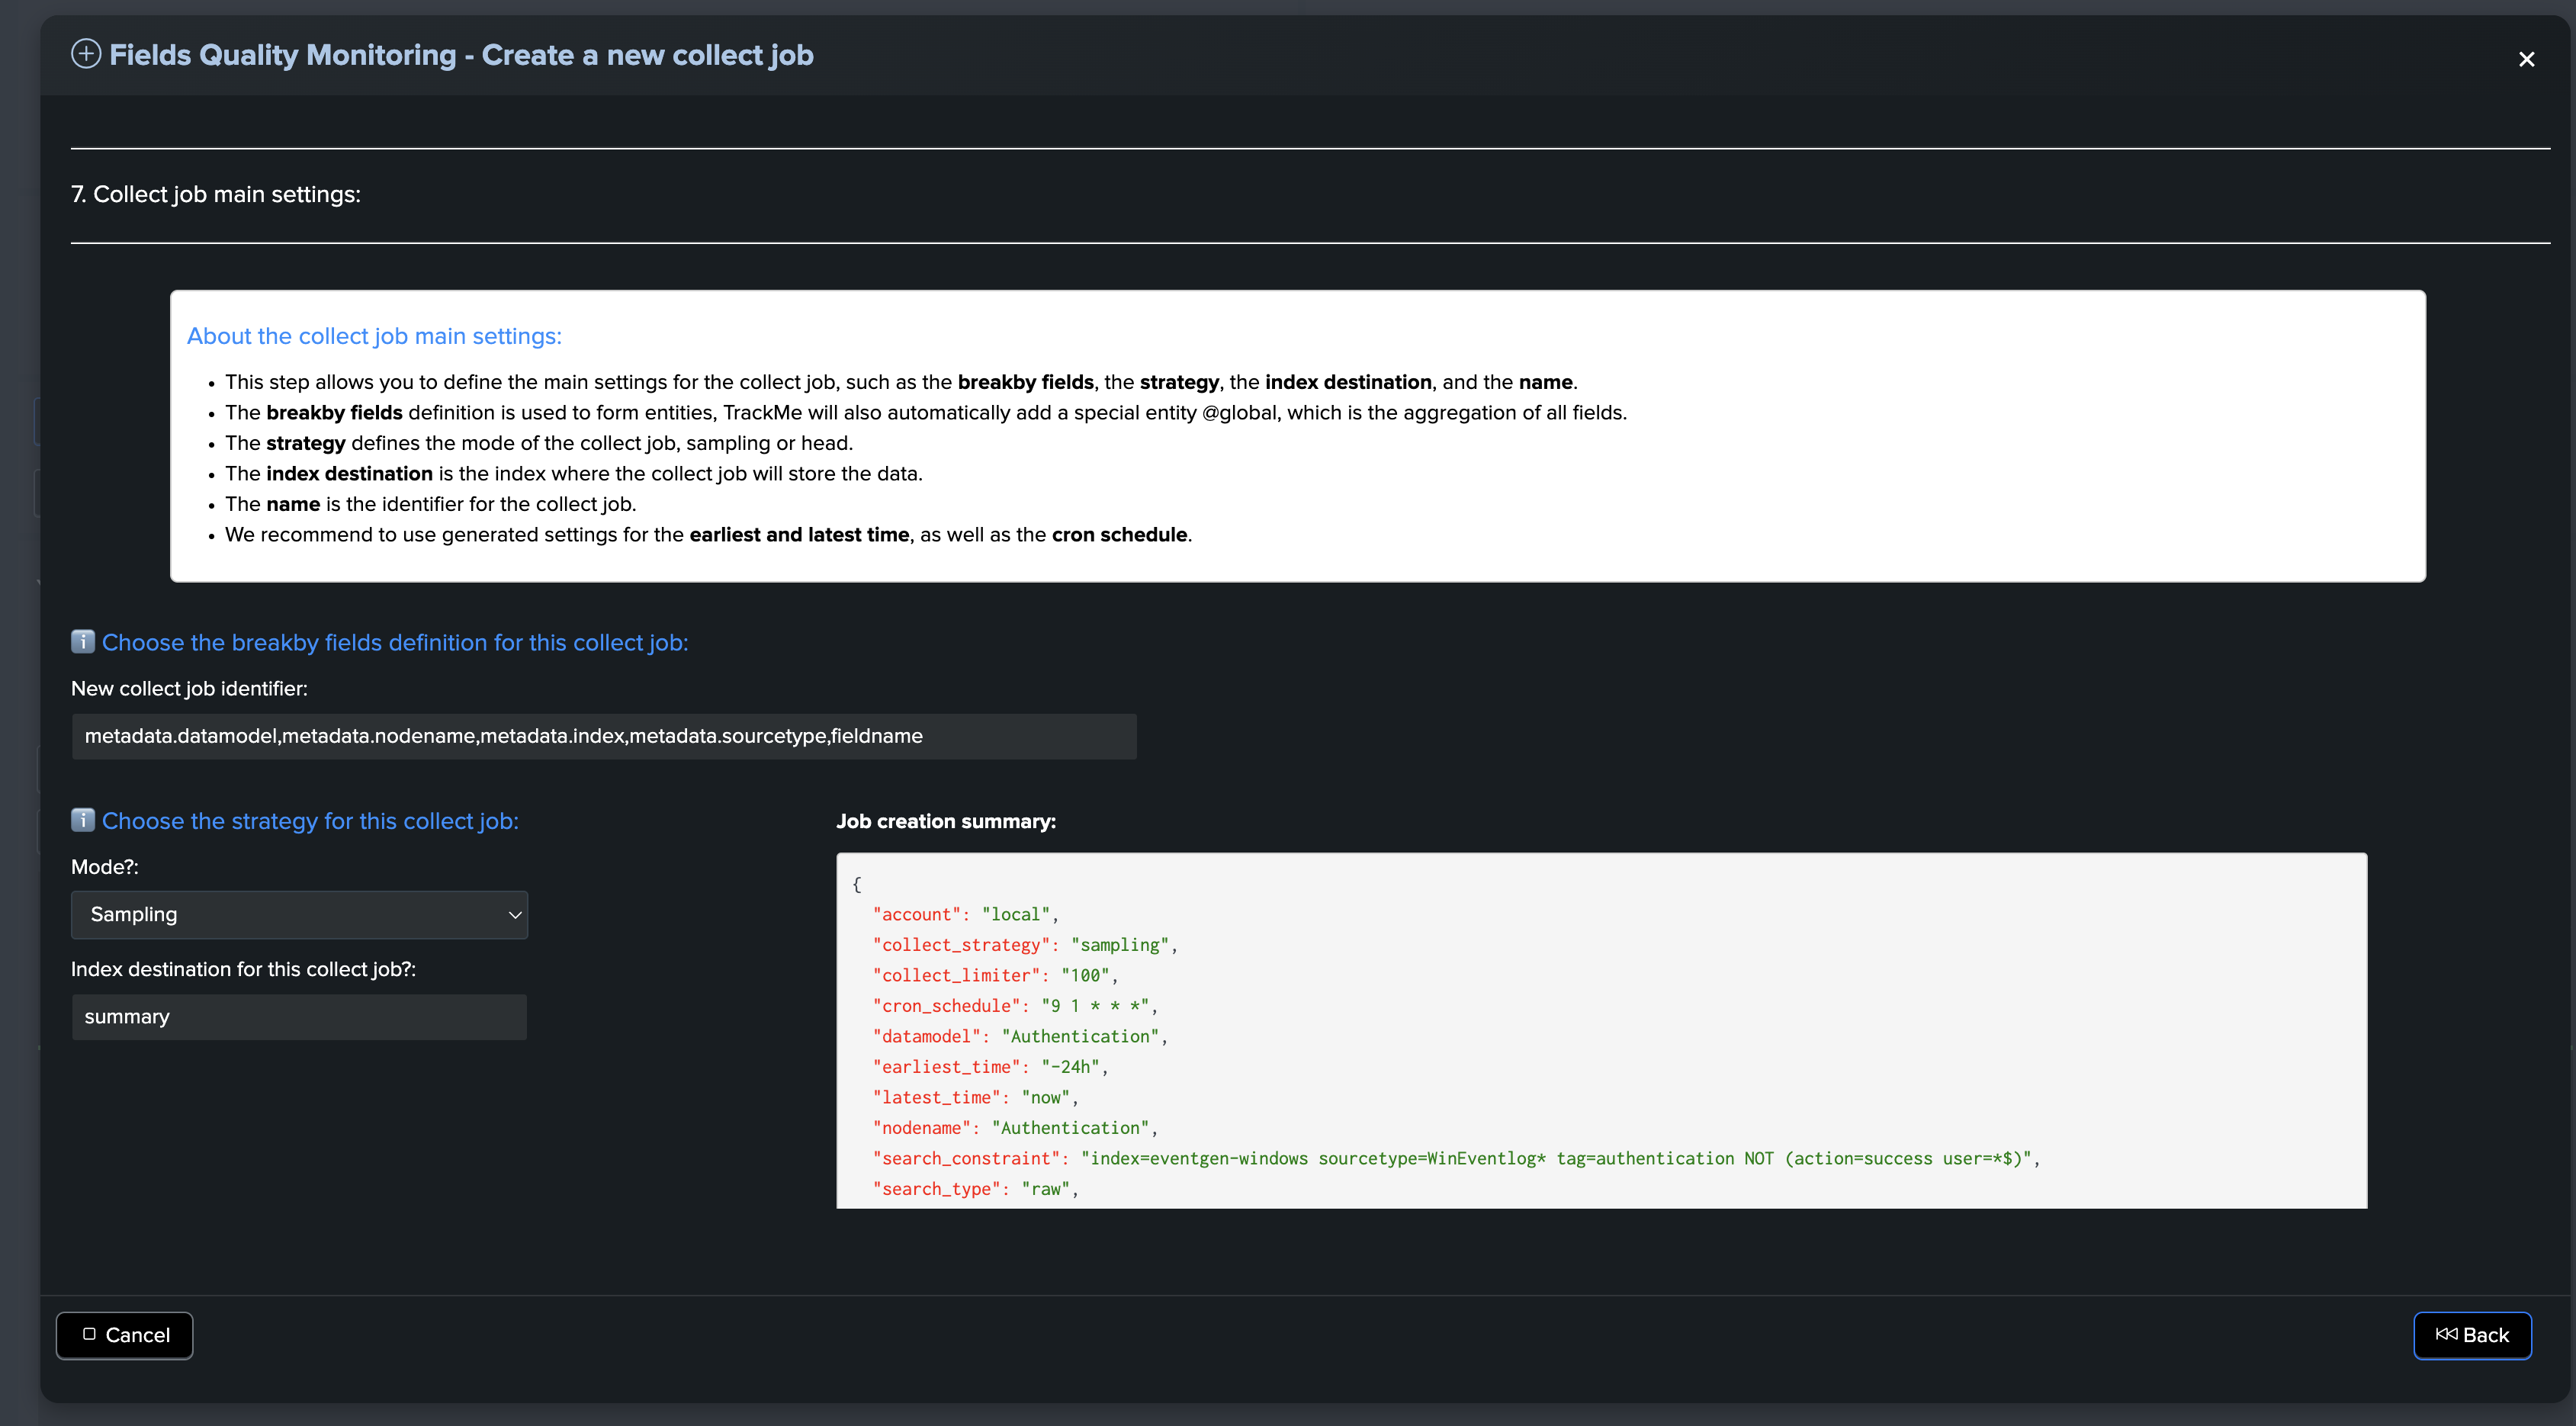Click the plus circle icon beside the dialog title
Viewport: 2576px width, 1426px height.
click(x=86, y=54)
